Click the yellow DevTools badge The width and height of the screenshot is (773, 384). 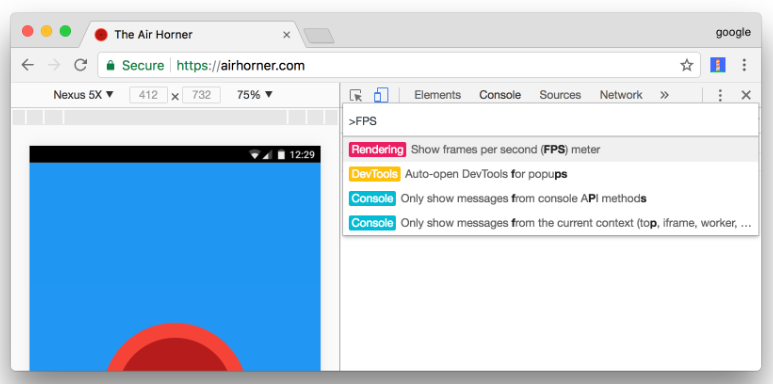coord(374,174)
